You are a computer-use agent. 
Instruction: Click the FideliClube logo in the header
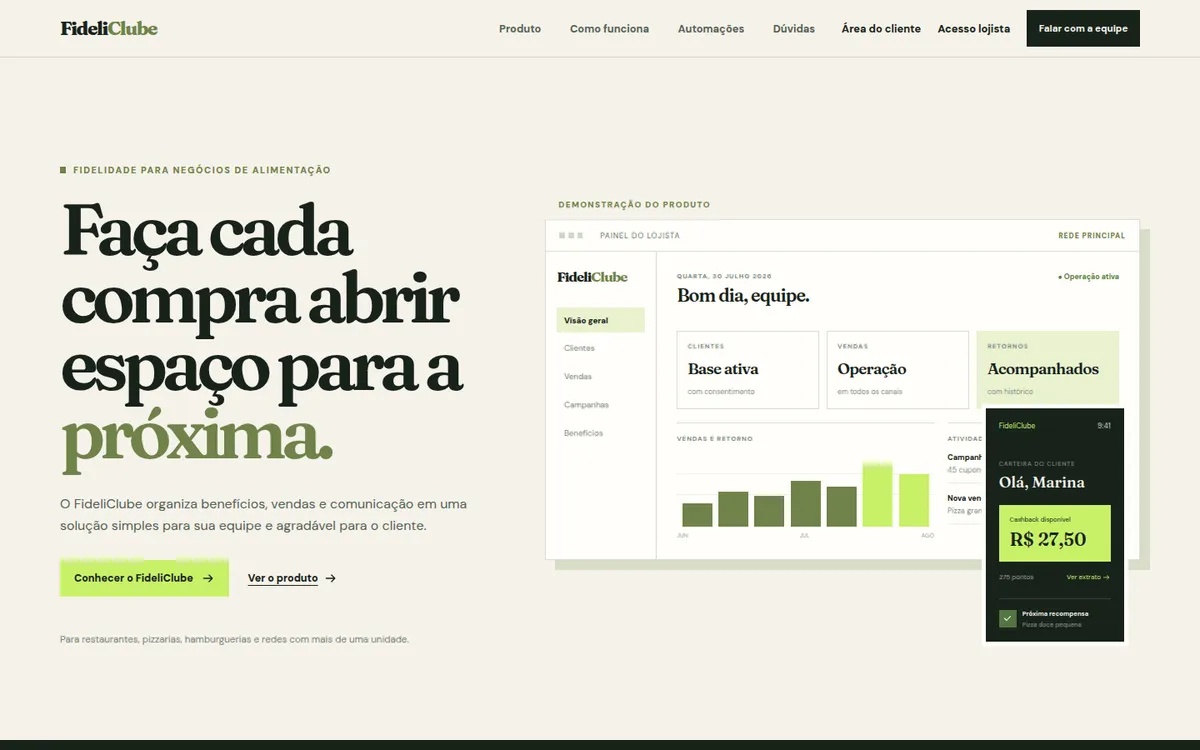109,28
